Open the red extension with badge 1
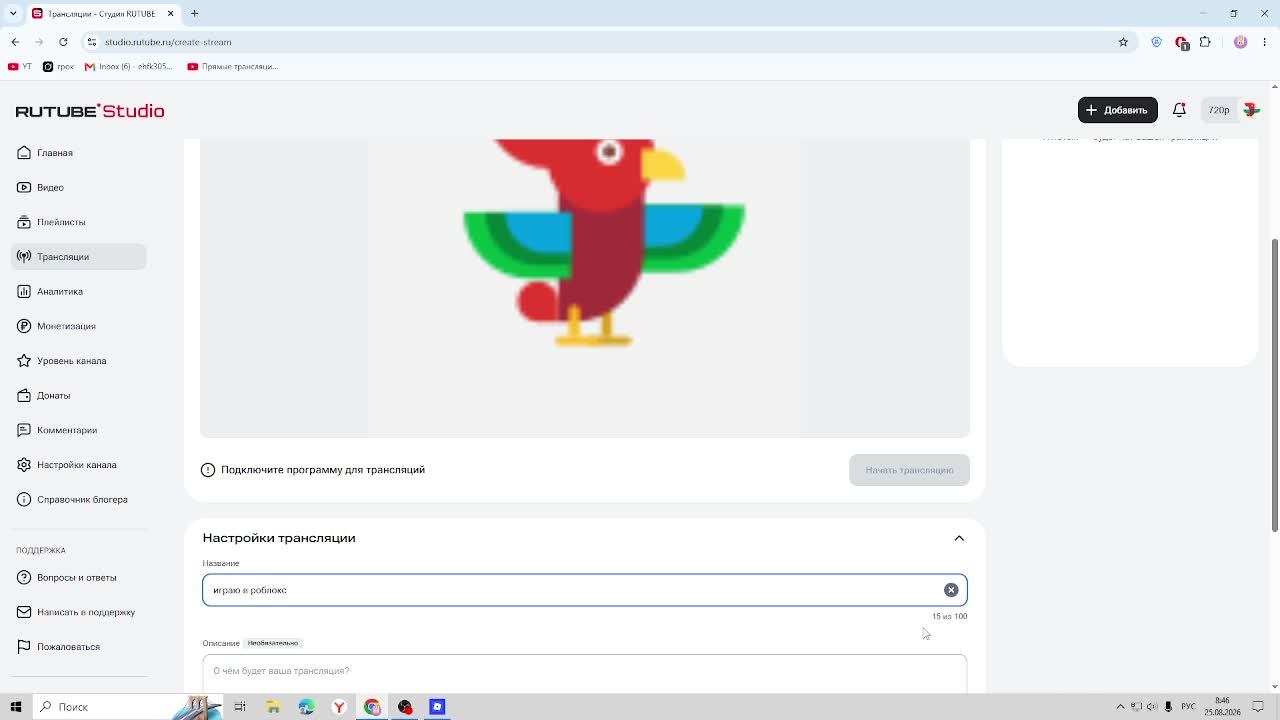 tap(1181, 43)
